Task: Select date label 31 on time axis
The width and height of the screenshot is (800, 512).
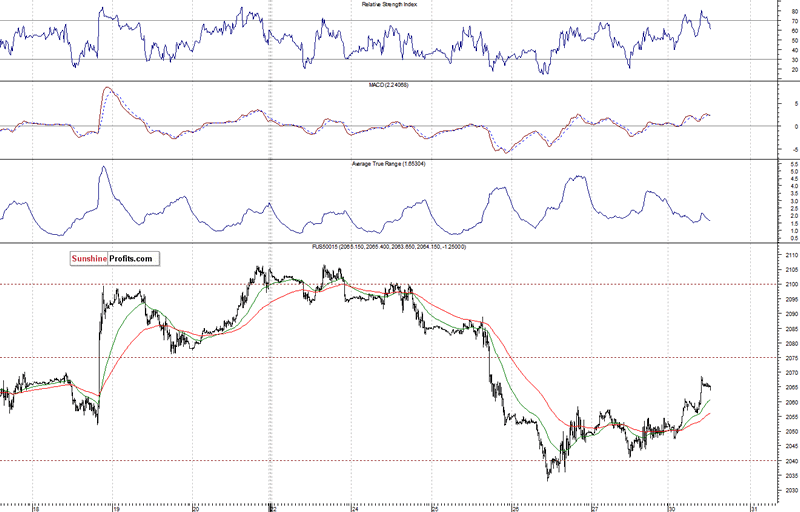Action: point(754,509)
